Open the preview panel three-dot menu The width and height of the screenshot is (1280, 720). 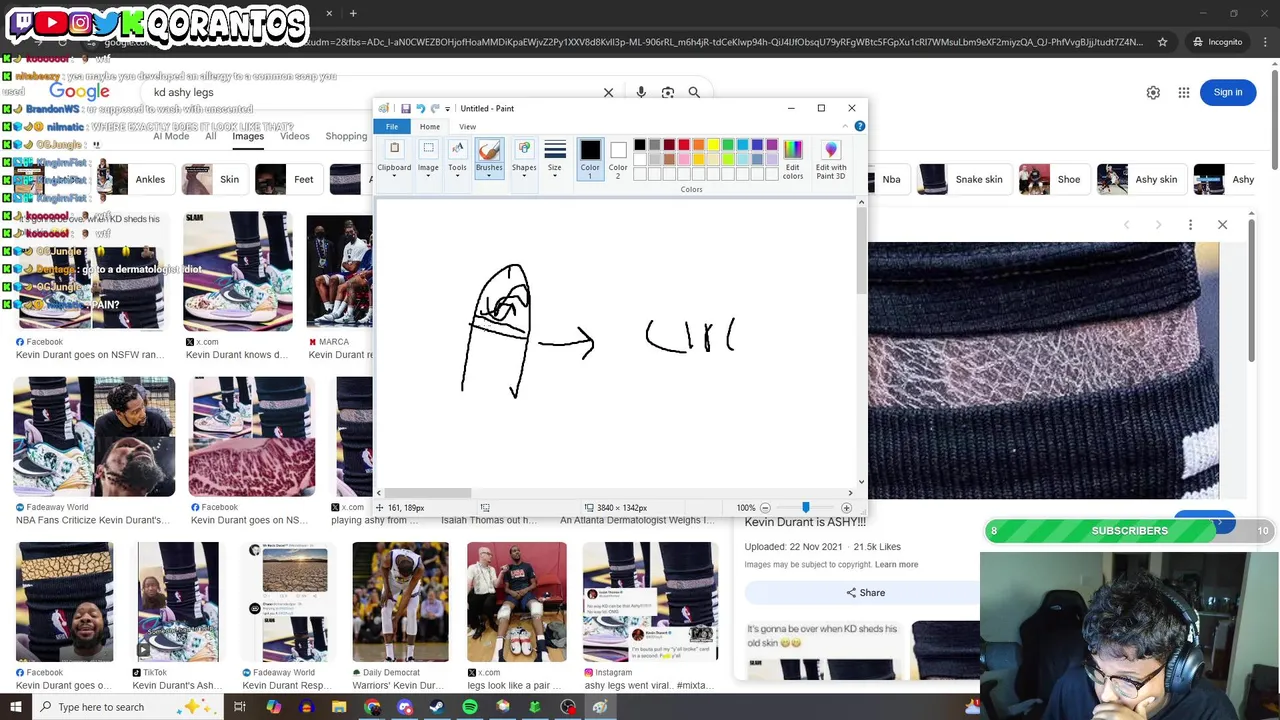click(1190, 224)
